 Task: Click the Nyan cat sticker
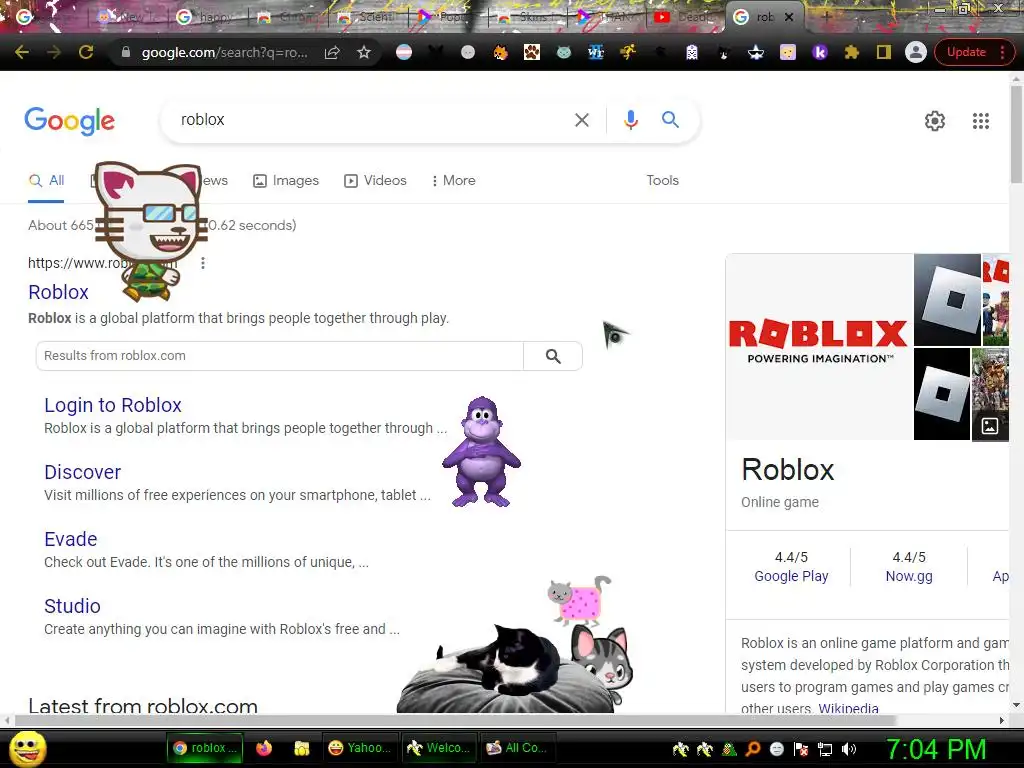point(580,600)
